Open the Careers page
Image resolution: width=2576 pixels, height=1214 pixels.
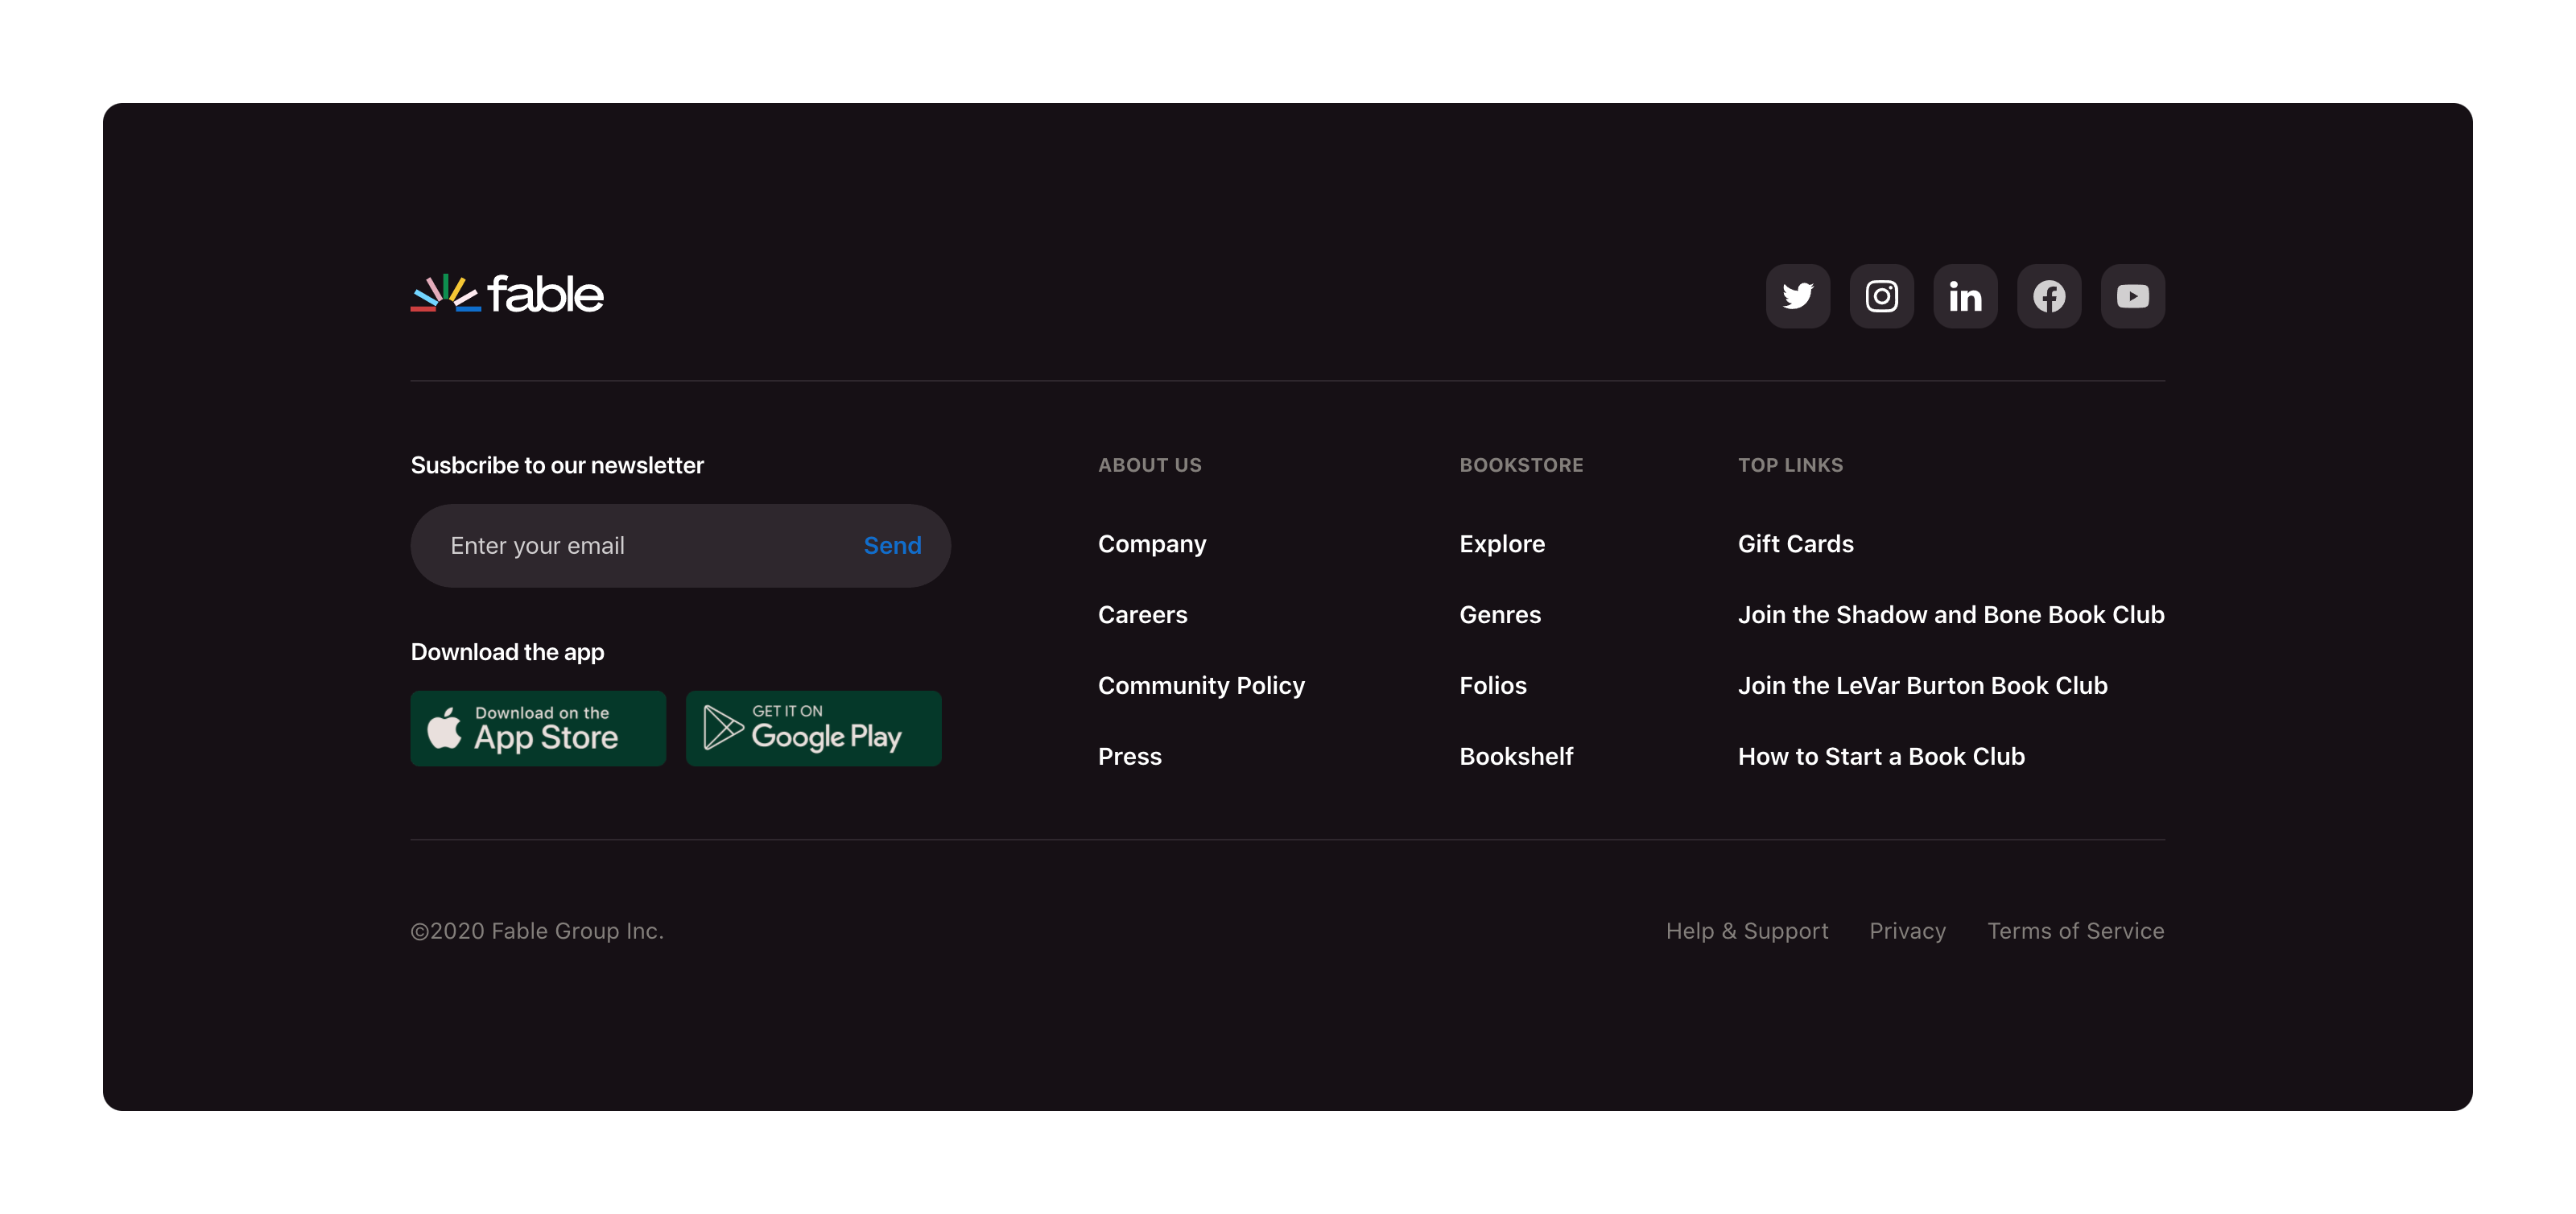(x=1142, y=615)
